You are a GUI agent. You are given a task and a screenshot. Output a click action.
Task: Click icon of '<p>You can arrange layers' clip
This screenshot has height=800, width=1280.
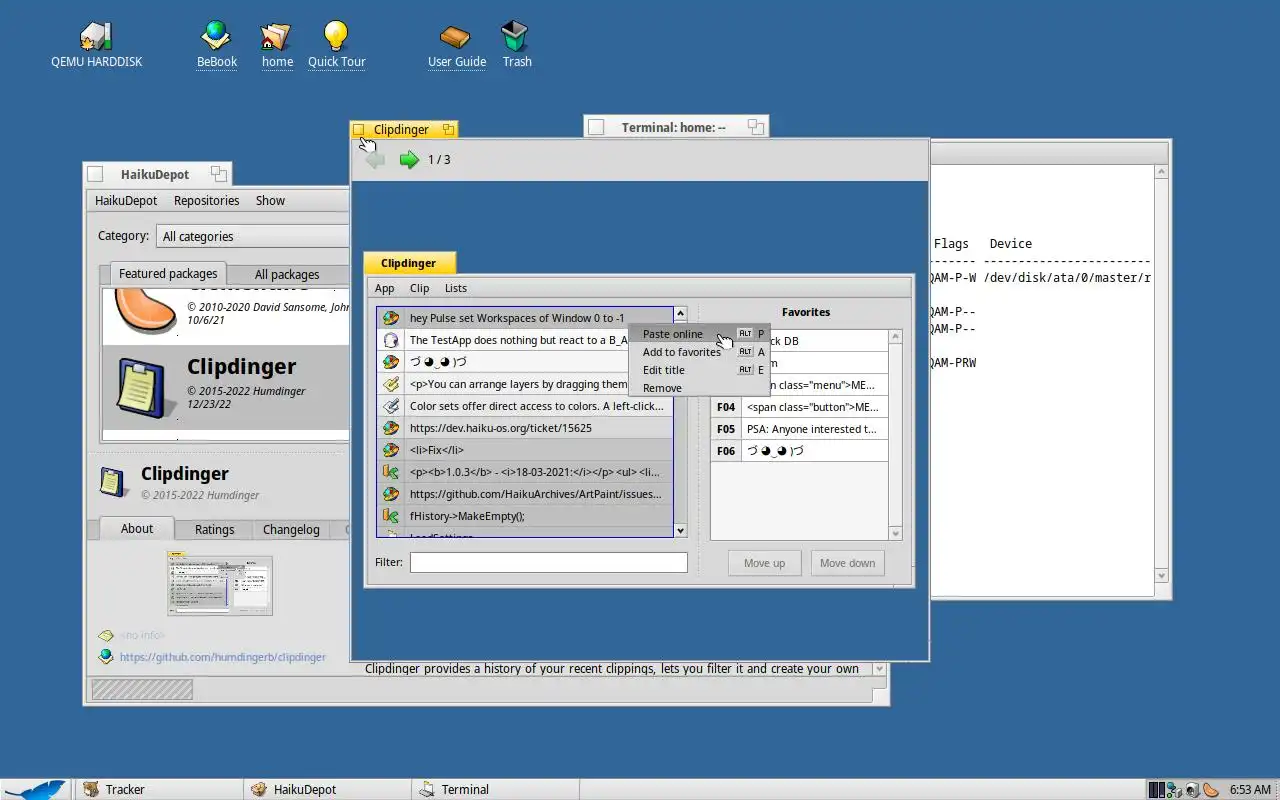point(391,384)
